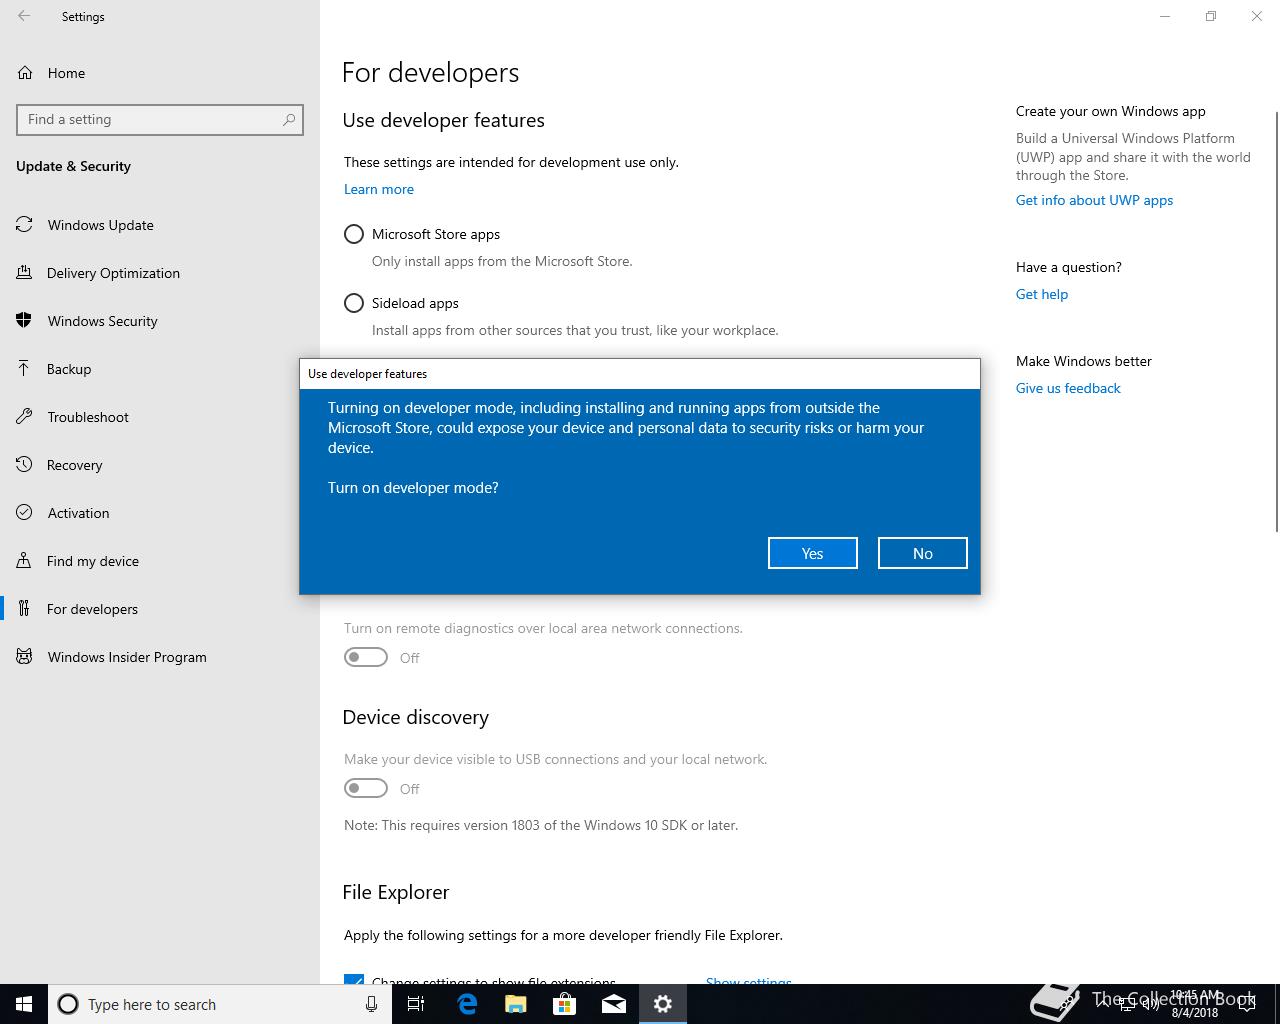The height and width of the screenshot is (1024, 1280).
Task: Open Task View from taskbar
Action: (x=416, y=1004)
